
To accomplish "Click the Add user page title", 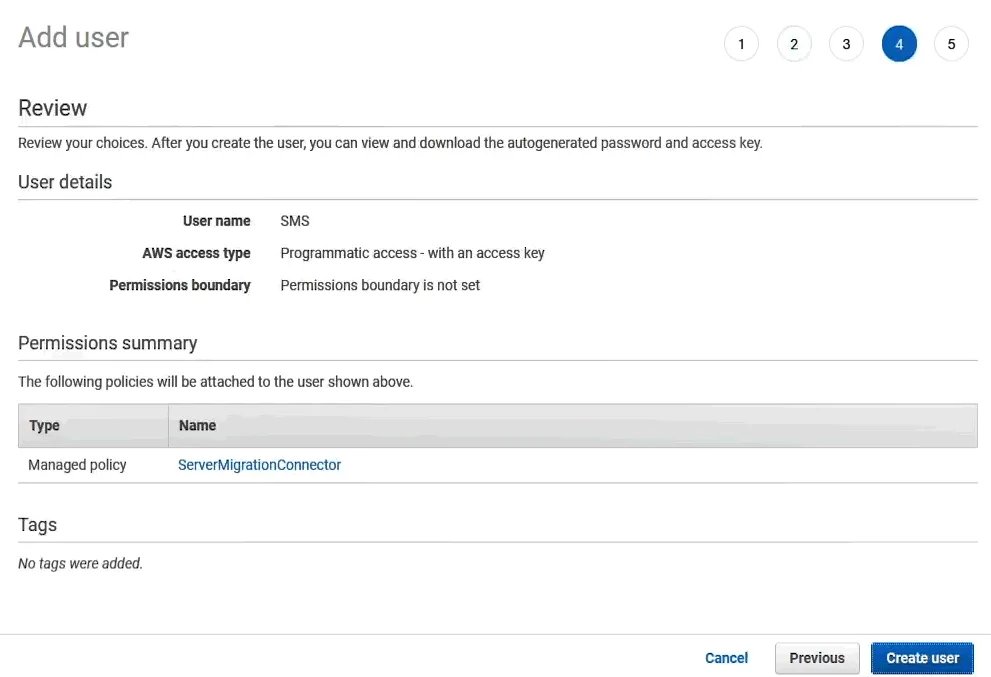I will [x=73, y=38].
